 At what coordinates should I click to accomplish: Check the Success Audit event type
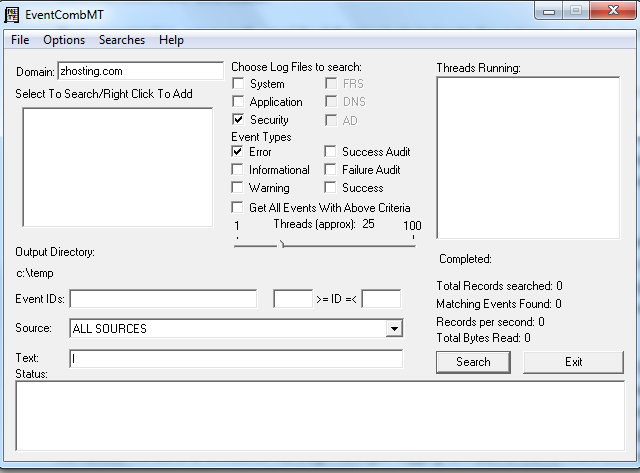(330, 151)
